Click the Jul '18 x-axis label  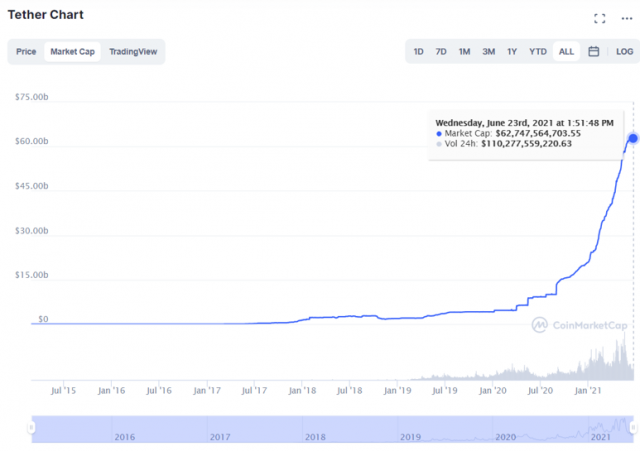pyautogui.click(x=349, y=391)
